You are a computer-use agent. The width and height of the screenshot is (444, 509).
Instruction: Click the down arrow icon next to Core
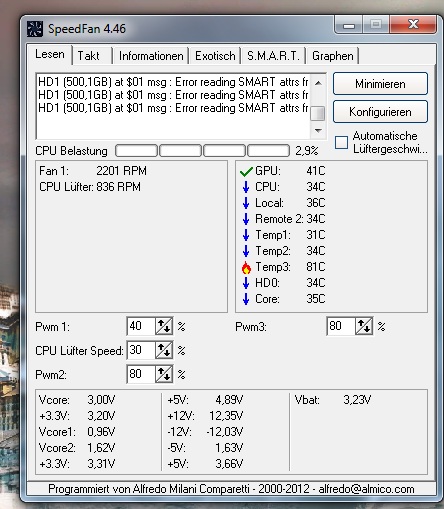point(246,299)
